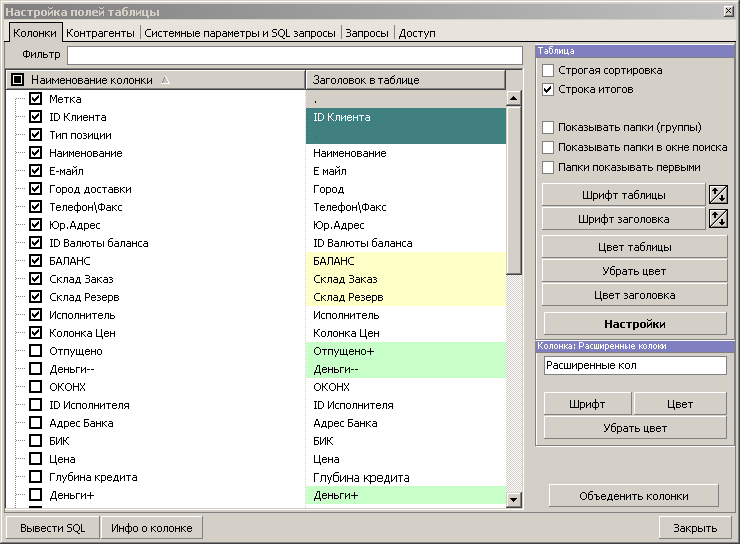Enable Строгая сортировка checkbox
Viewport: 740px width, 544px height.
tap(548, 70)
